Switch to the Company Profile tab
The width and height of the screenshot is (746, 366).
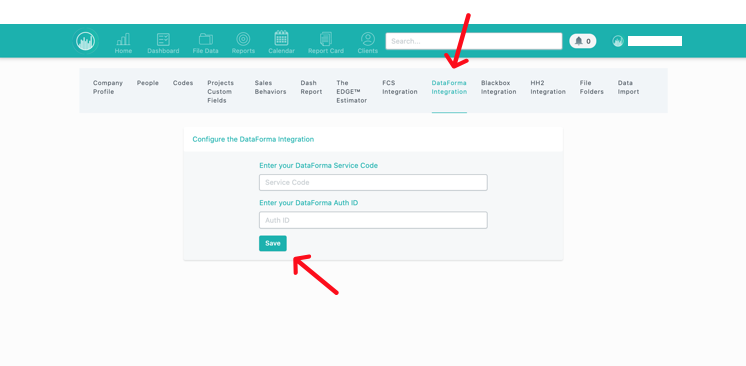108,87
